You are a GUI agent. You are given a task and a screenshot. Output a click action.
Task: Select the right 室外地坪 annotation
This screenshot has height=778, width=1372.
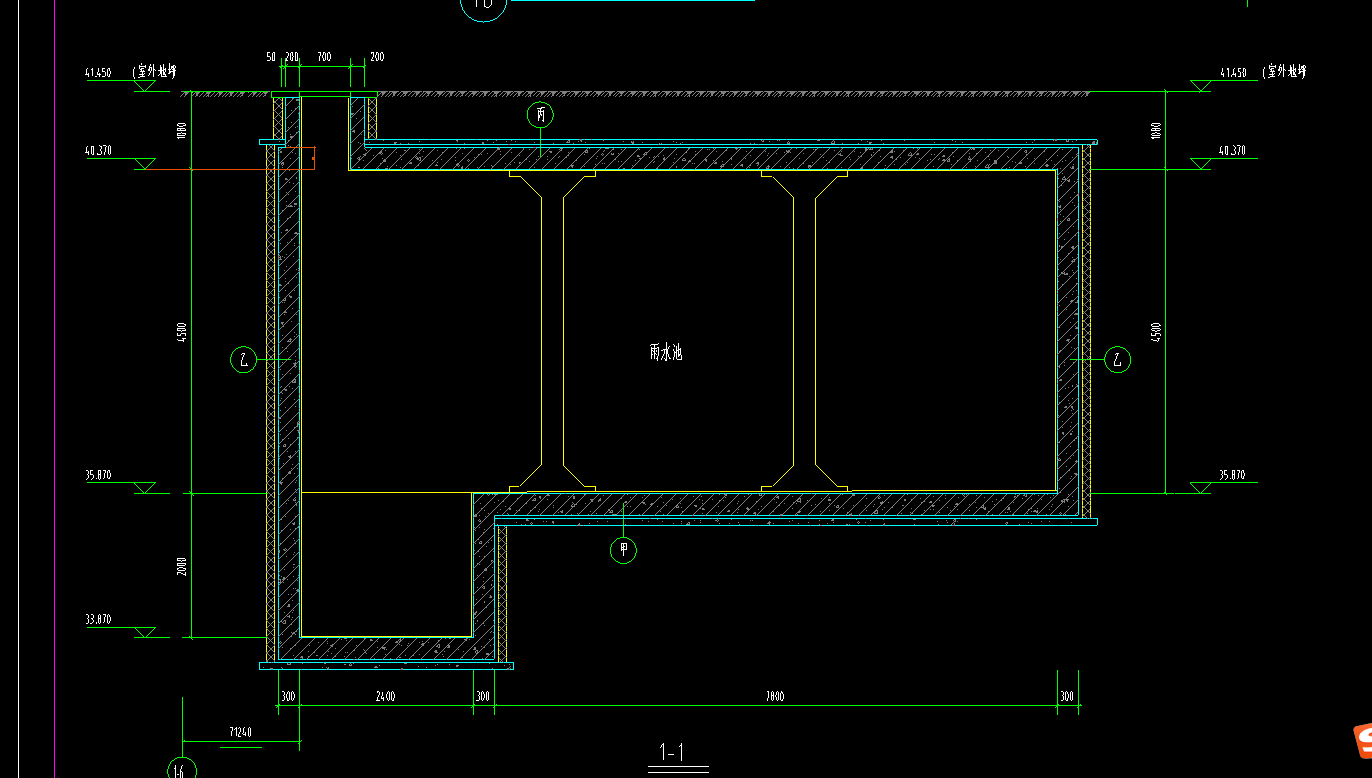point(1286,72)
